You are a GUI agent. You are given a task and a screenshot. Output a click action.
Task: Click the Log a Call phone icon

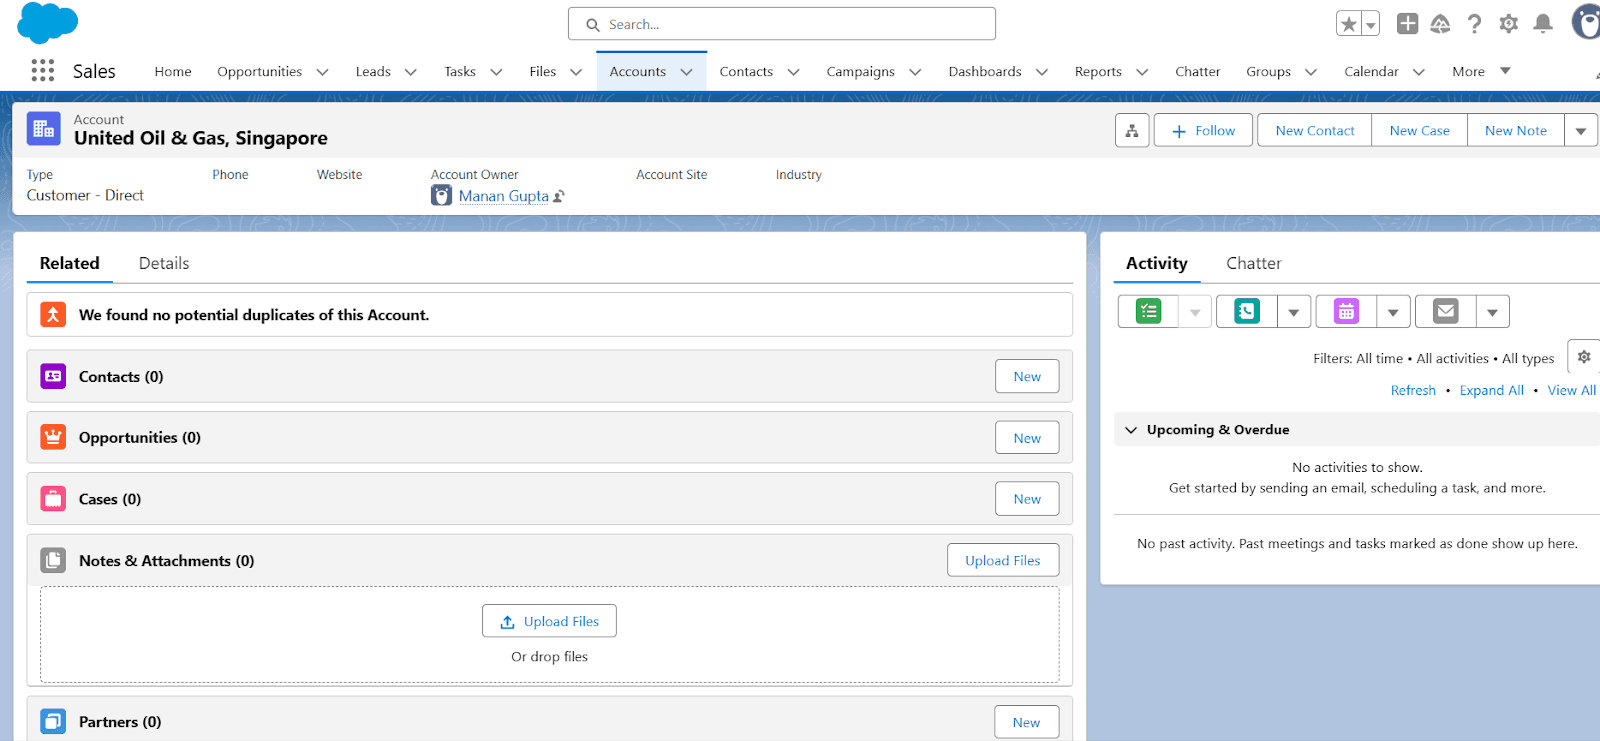tap(1247, 312)
